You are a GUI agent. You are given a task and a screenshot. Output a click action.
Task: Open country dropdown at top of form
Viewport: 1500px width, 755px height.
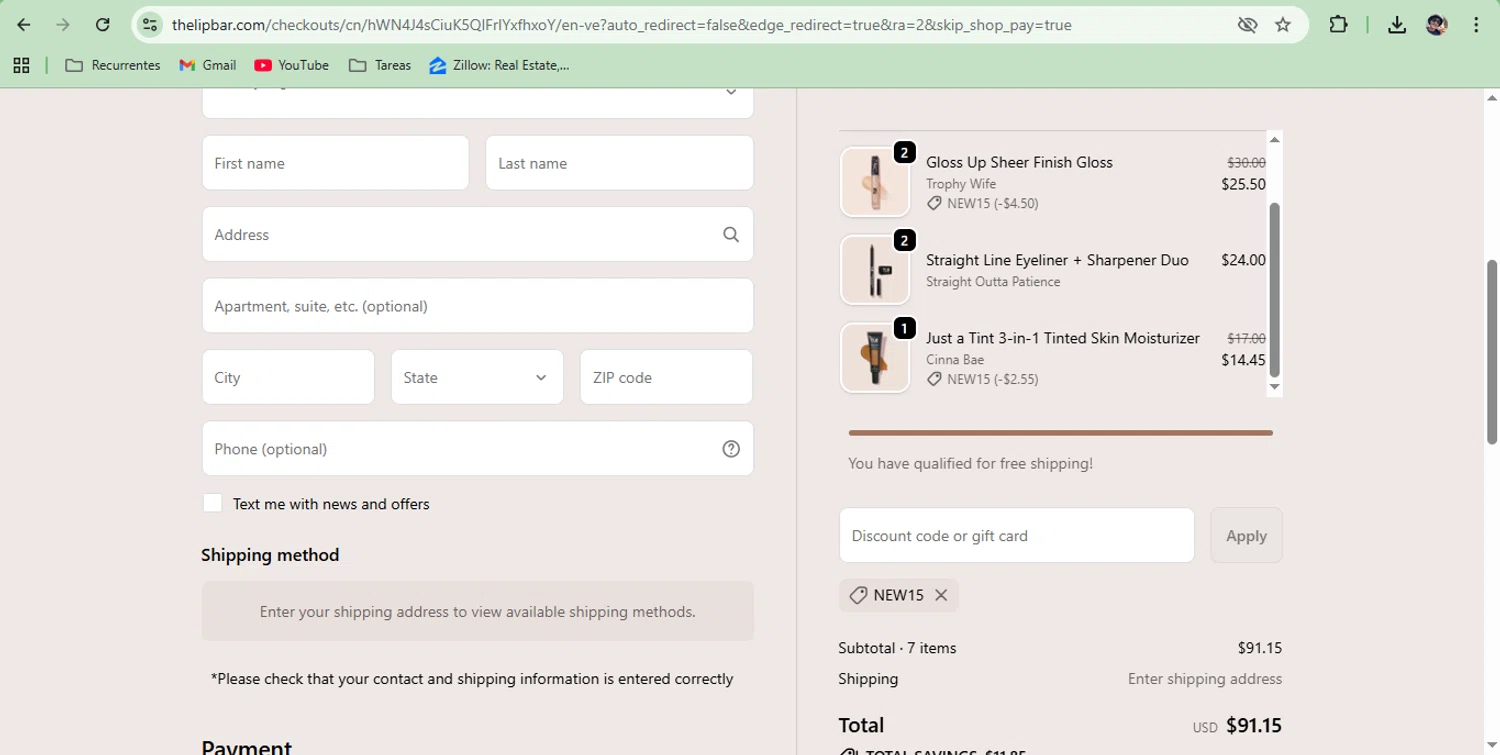pos(478,102)
